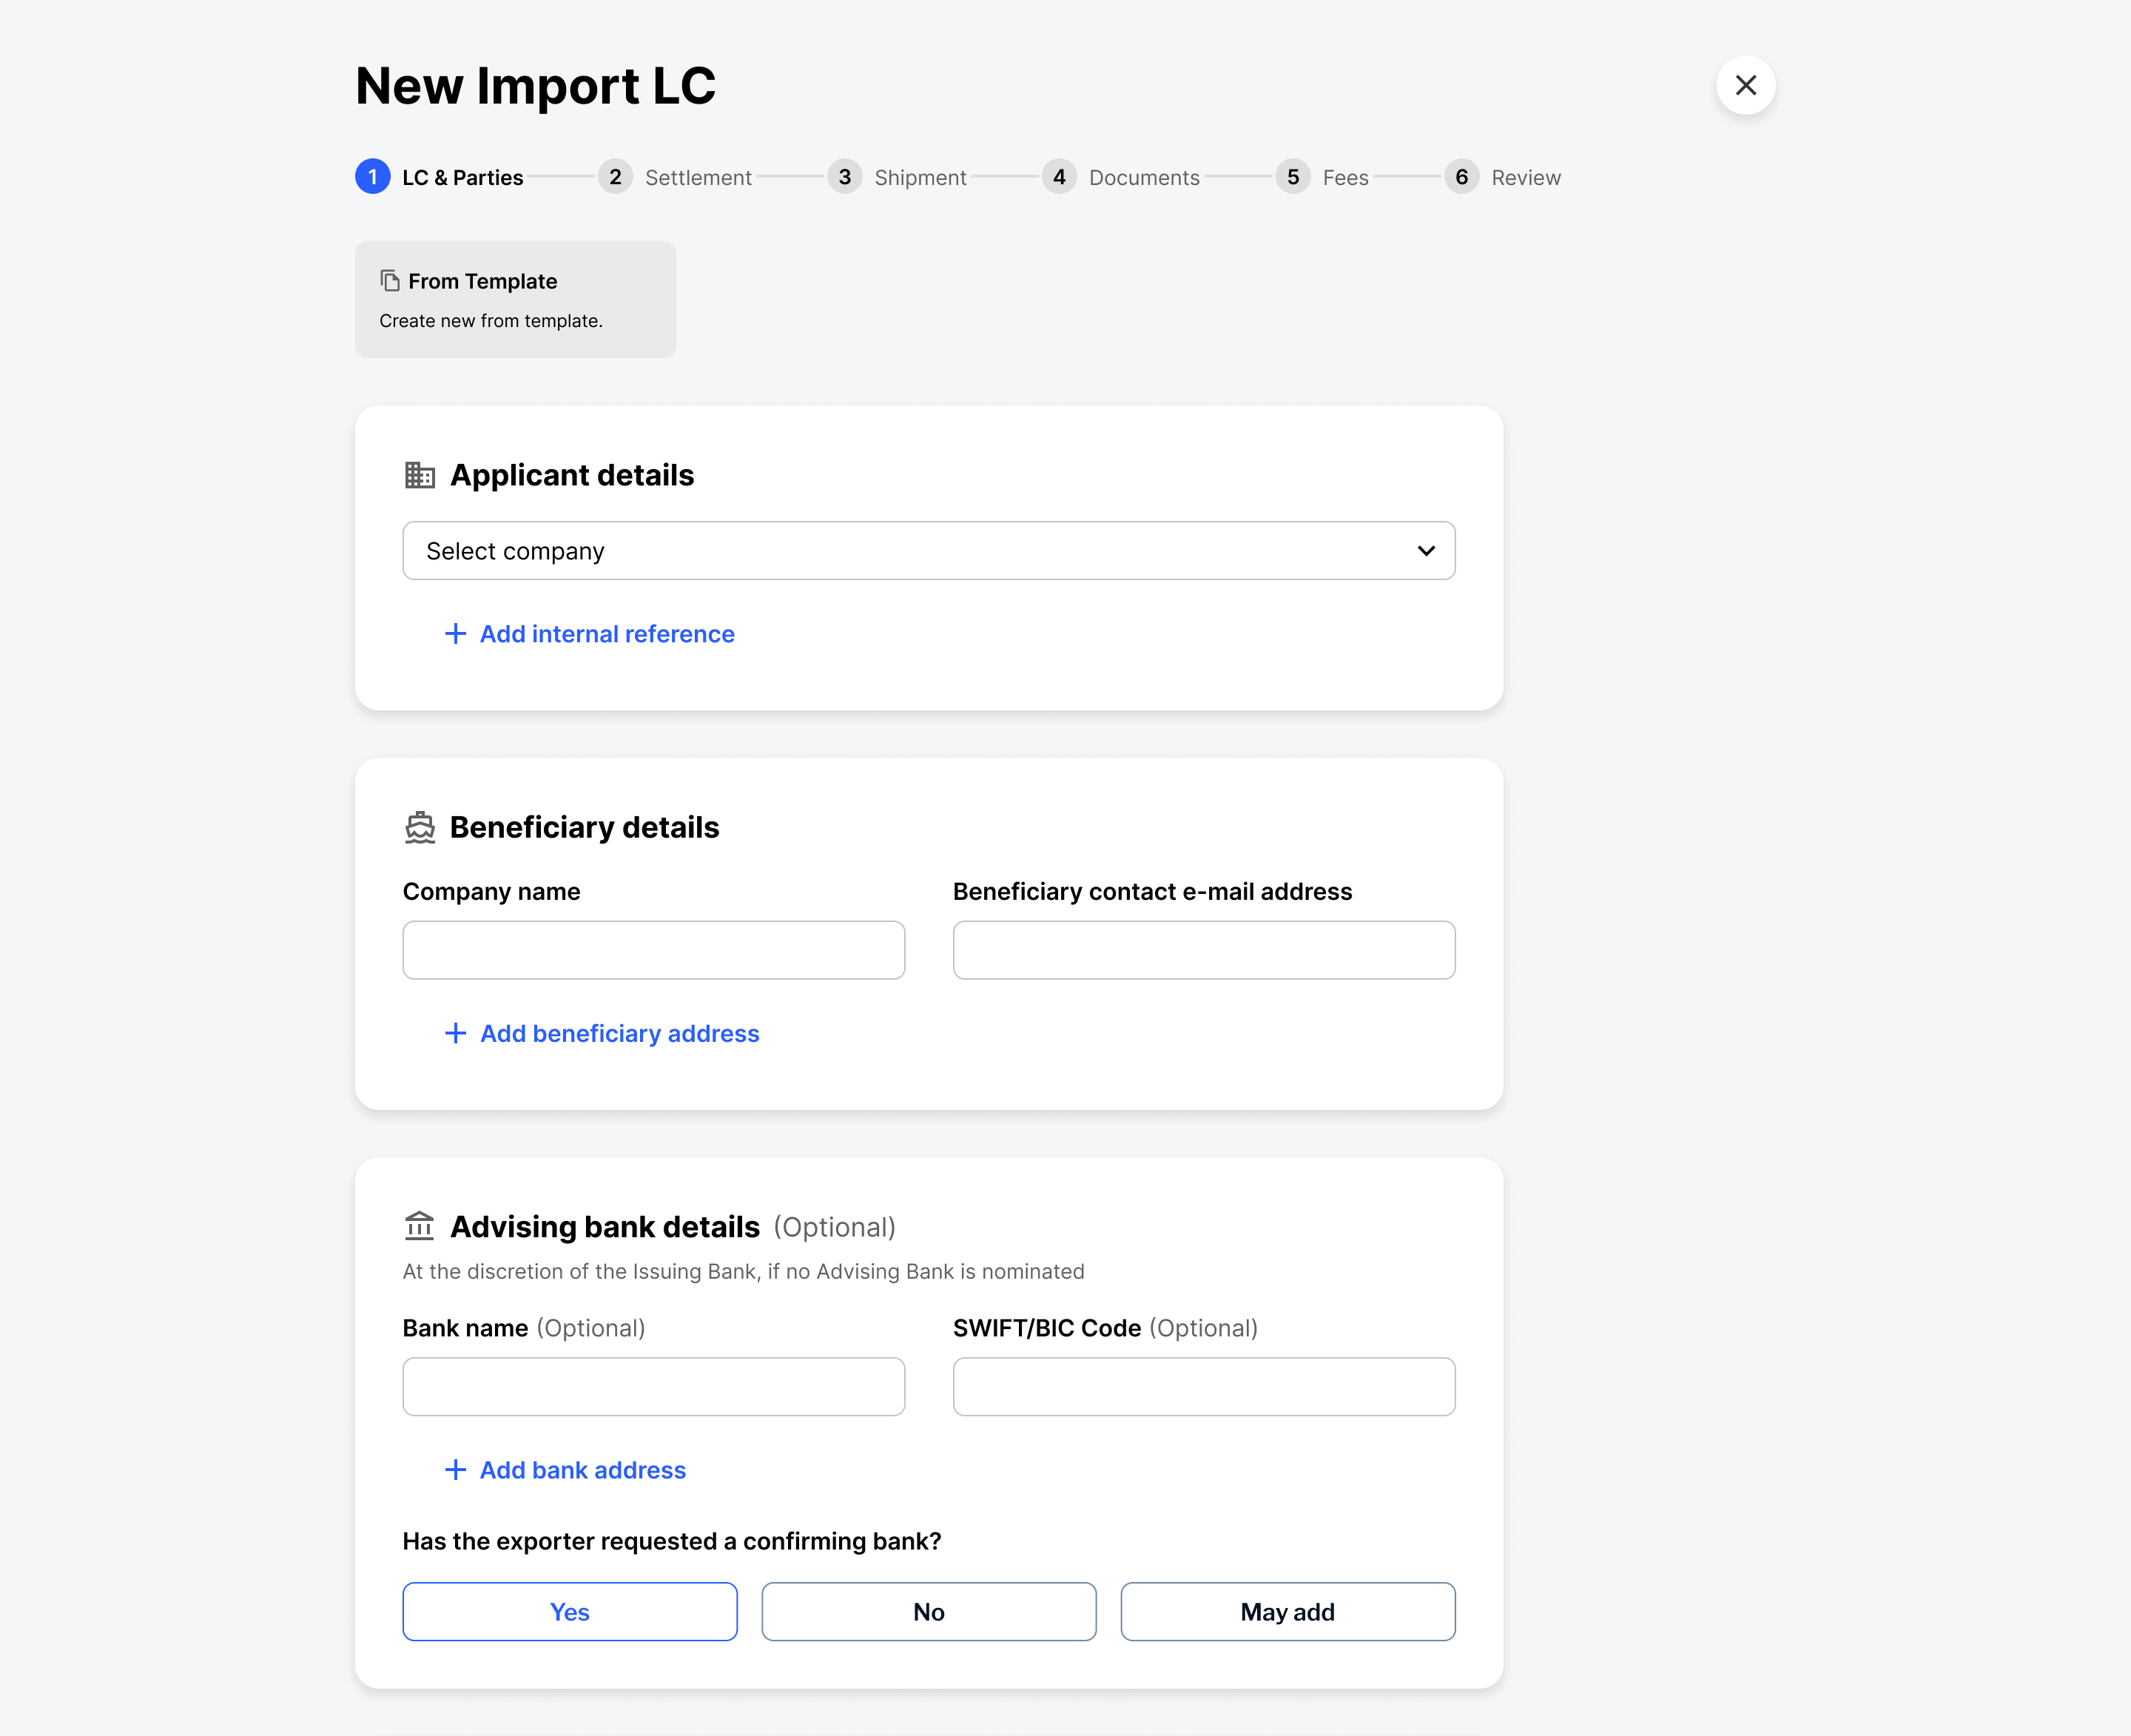The height and width of the screenshot is (1736, 2131).
Task: Click the Beneficiary contact e-mail address label
Action: [1152, 892]
